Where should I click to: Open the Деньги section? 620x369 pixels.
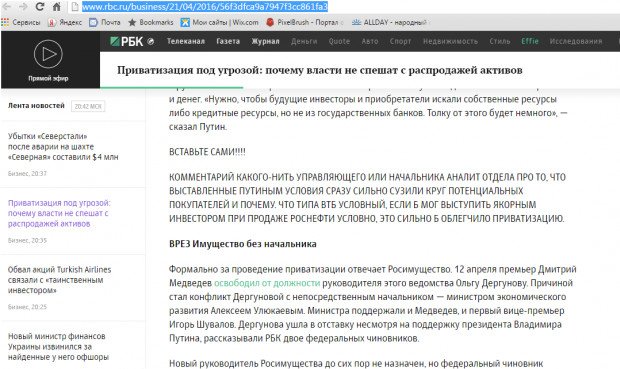coord(304,41)
